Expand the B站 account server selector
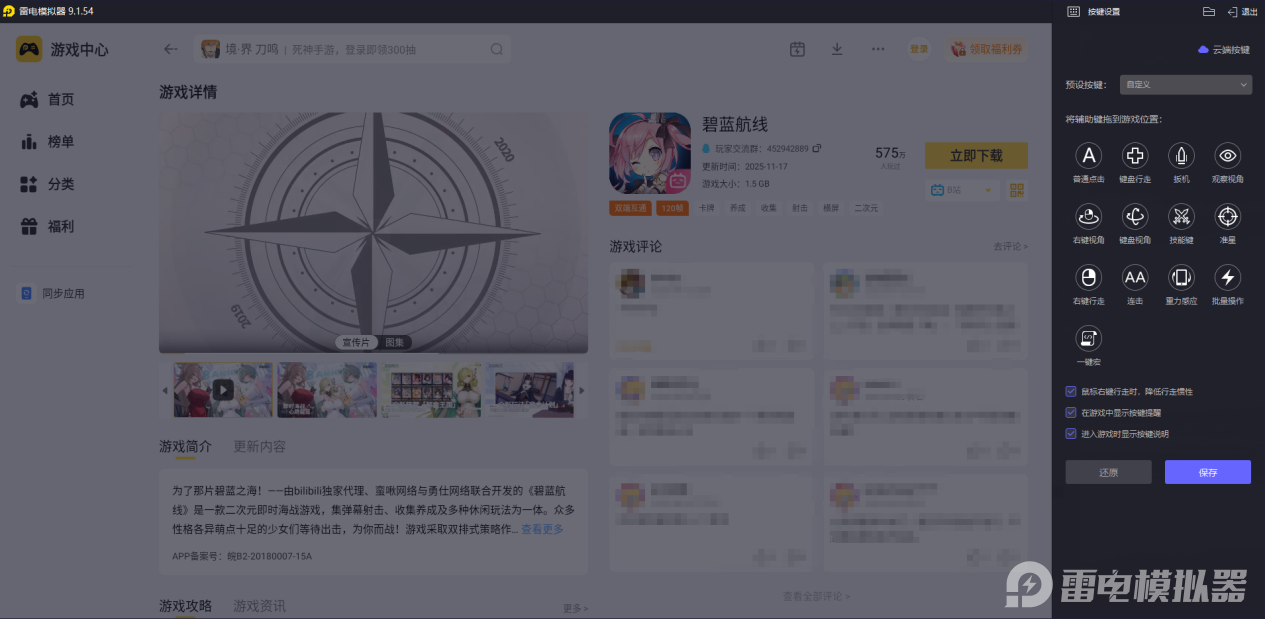This screenshot has height=619, width=1265. click(x=961, y=190)
